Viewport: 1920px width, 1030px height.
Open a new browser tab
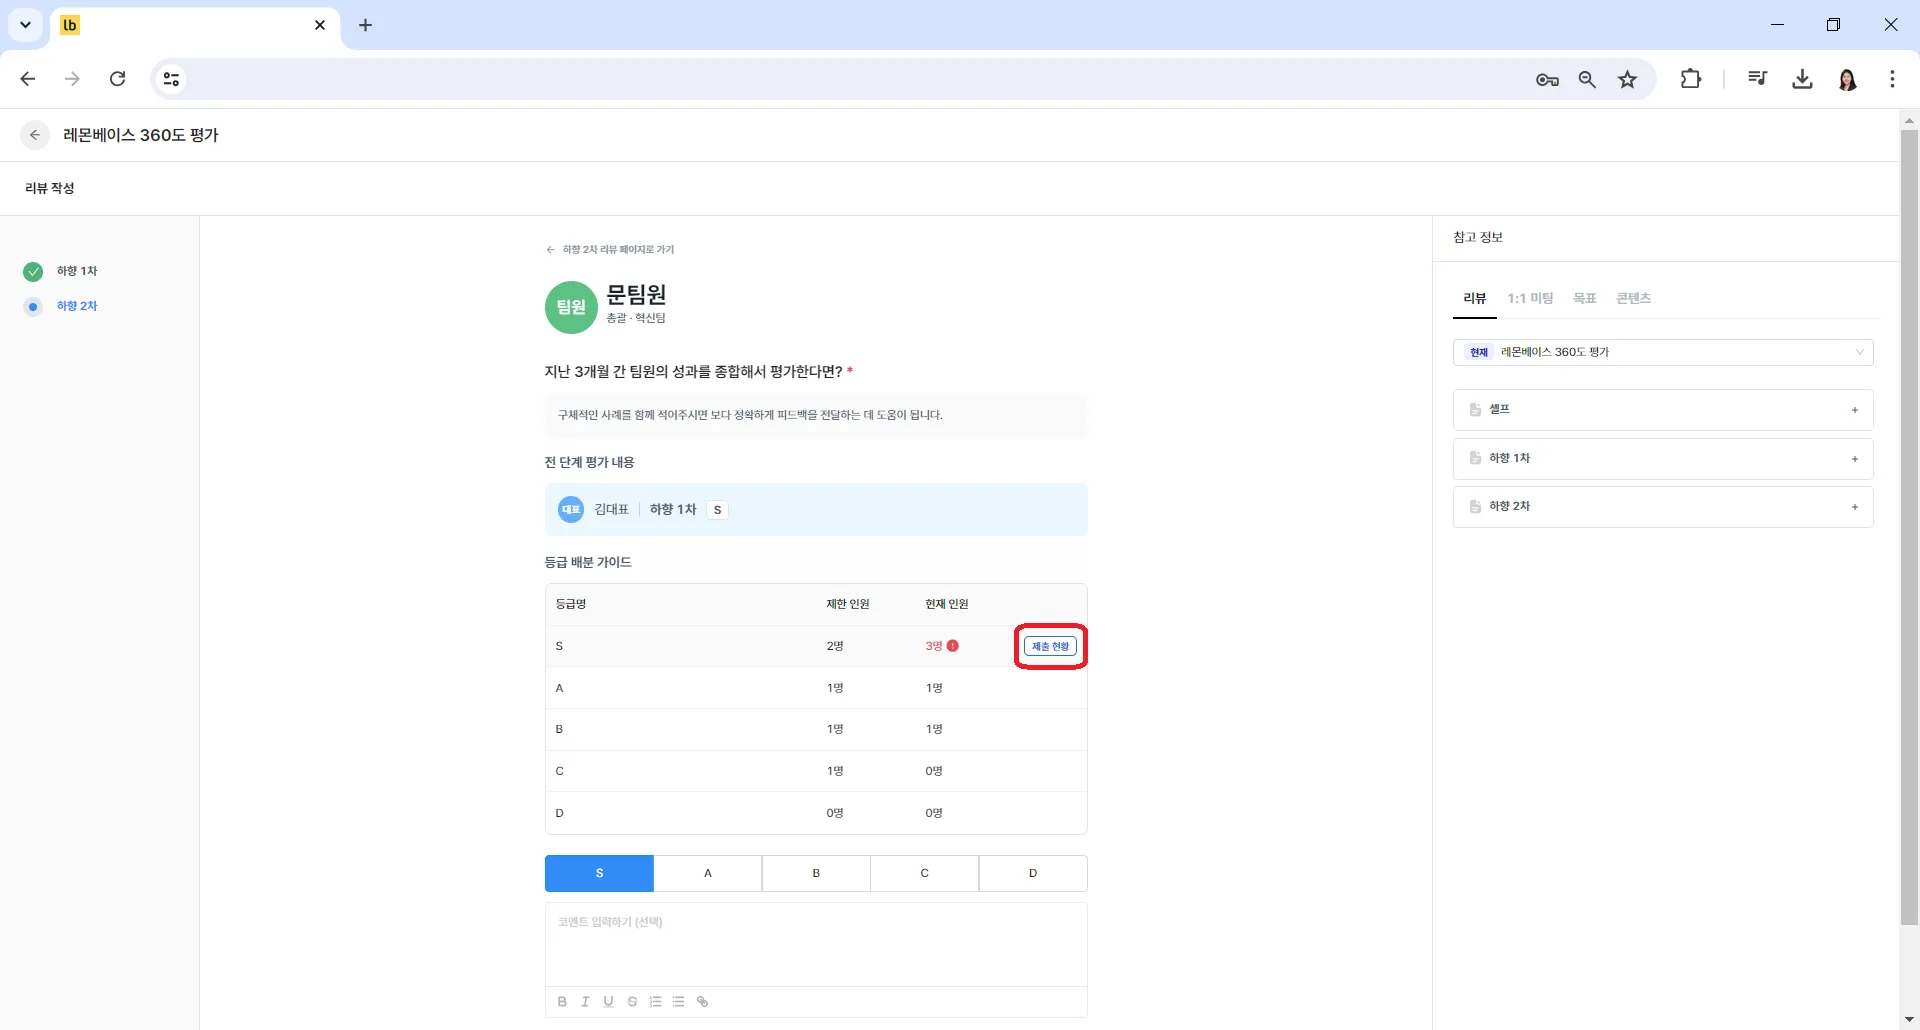366,25
